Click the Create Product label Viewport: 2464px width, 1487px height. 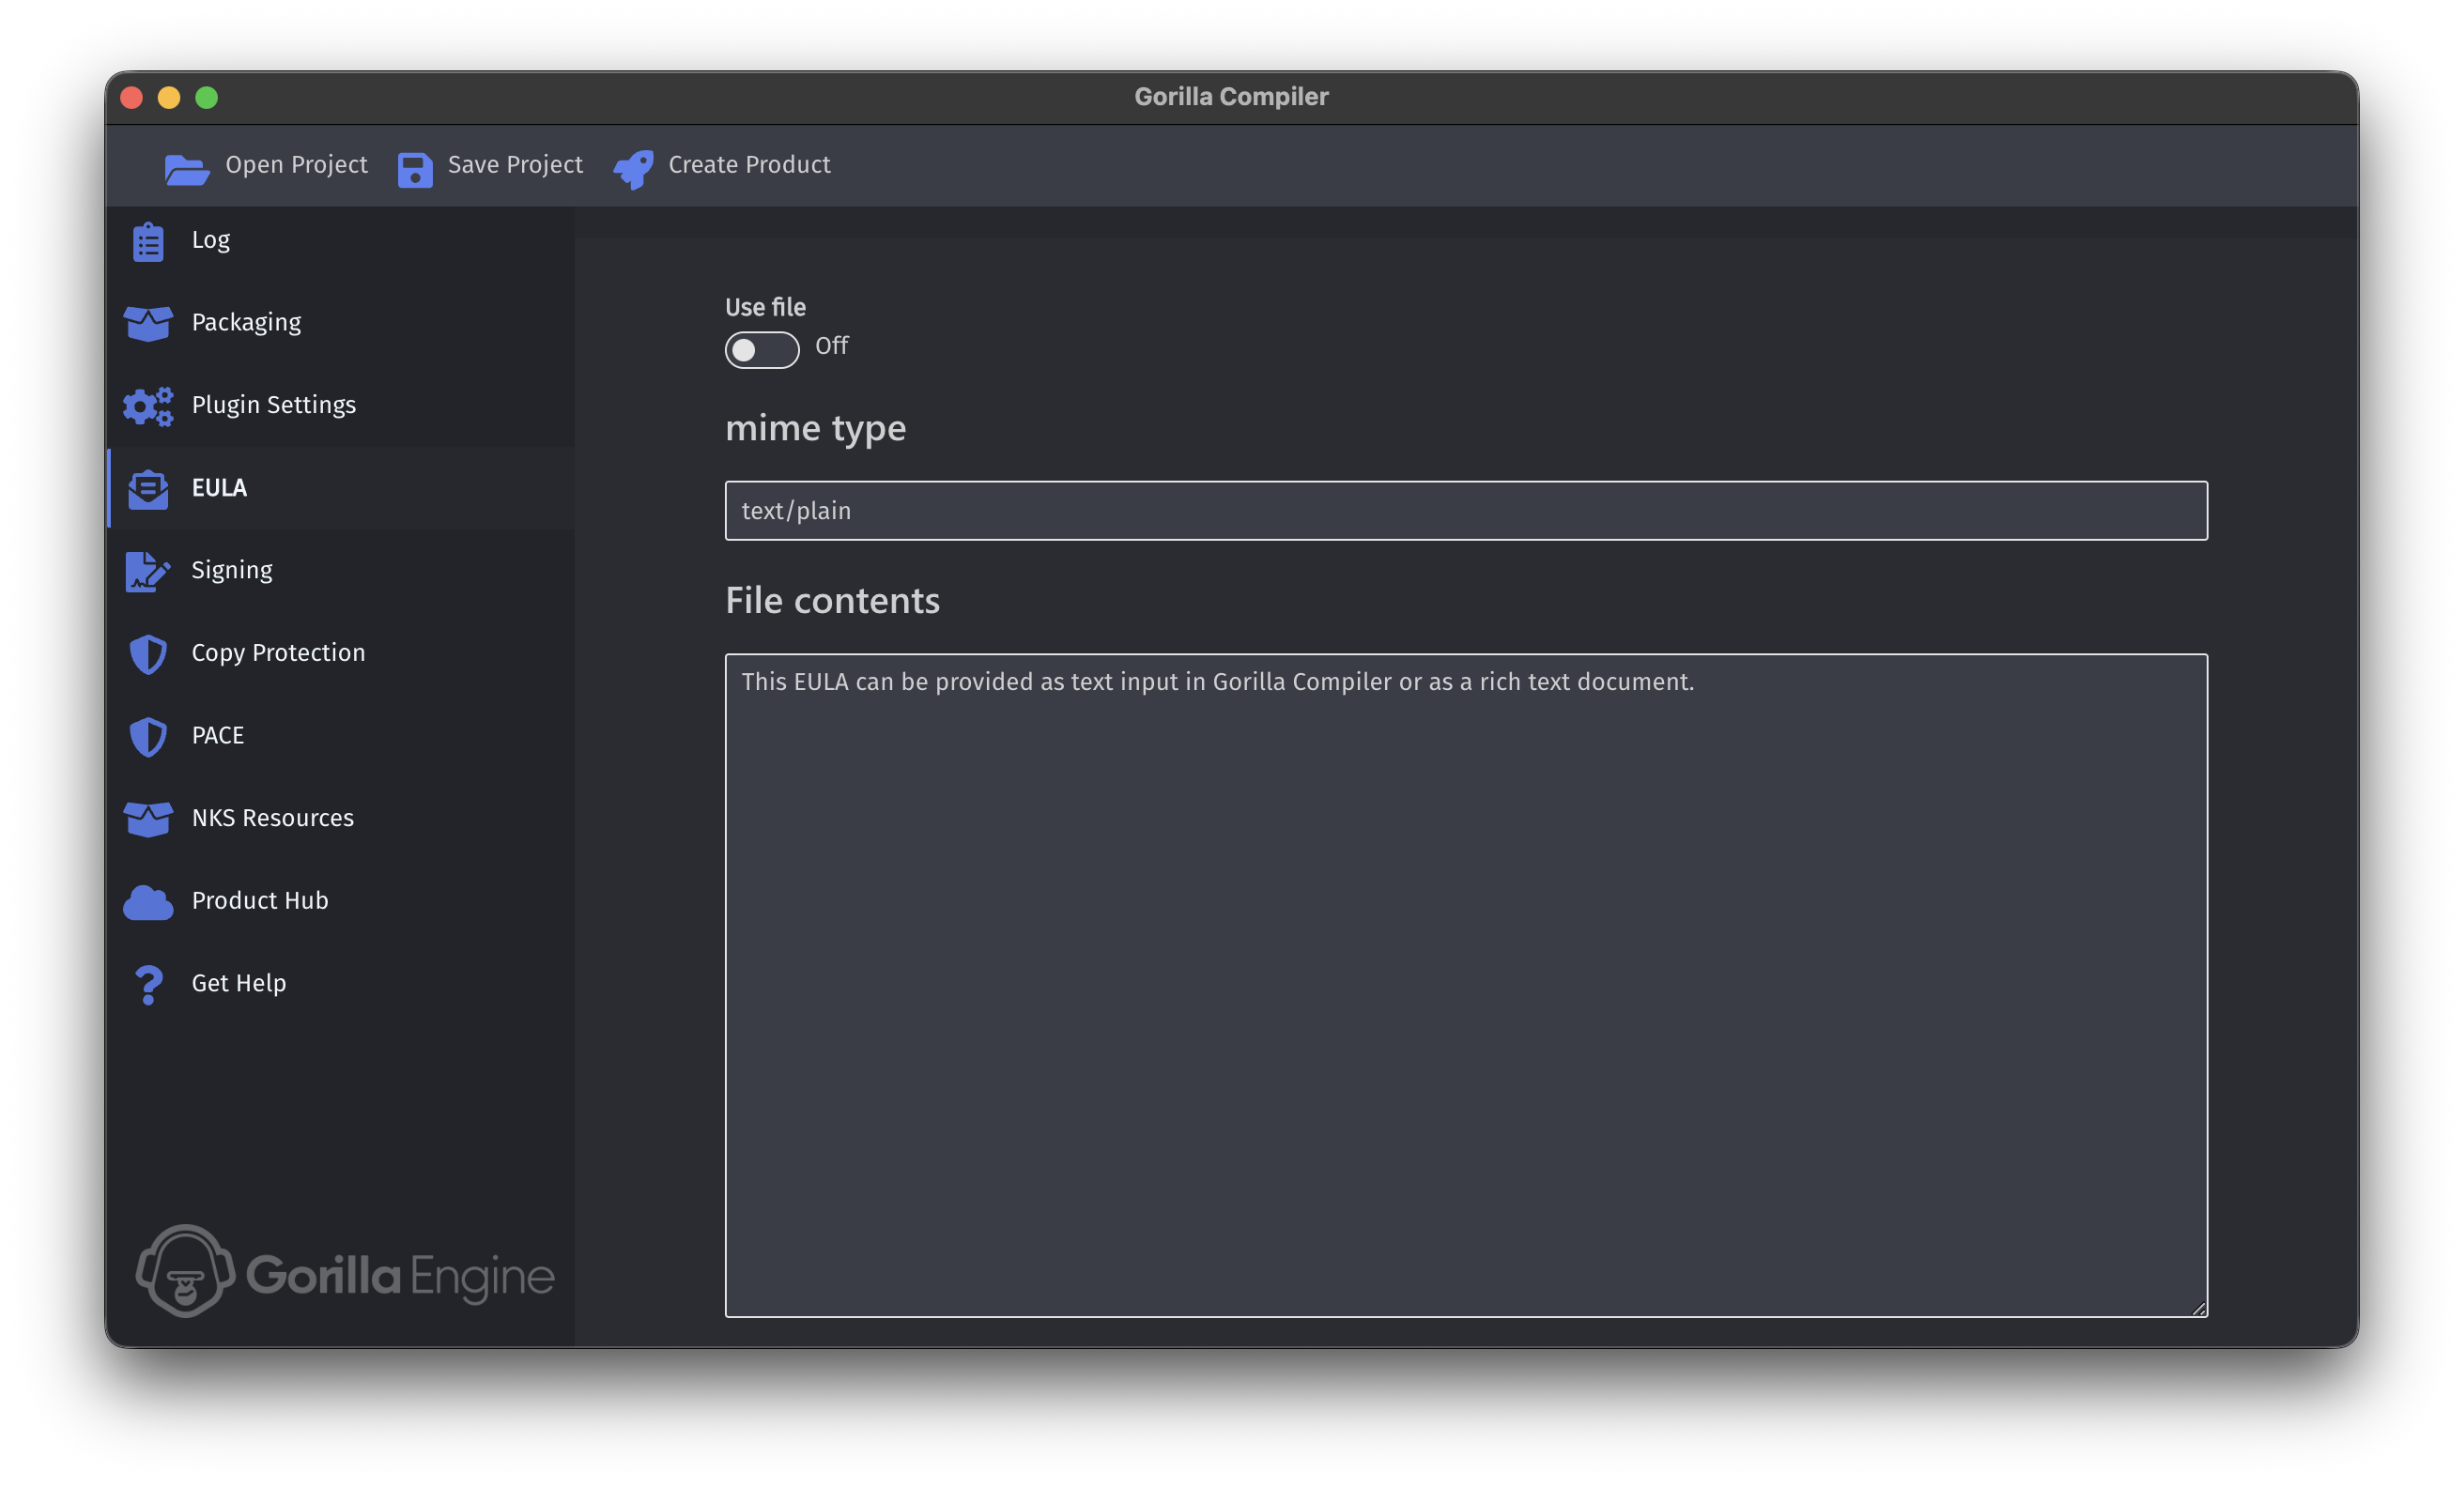pyautogui.click(x=749, y=165)
